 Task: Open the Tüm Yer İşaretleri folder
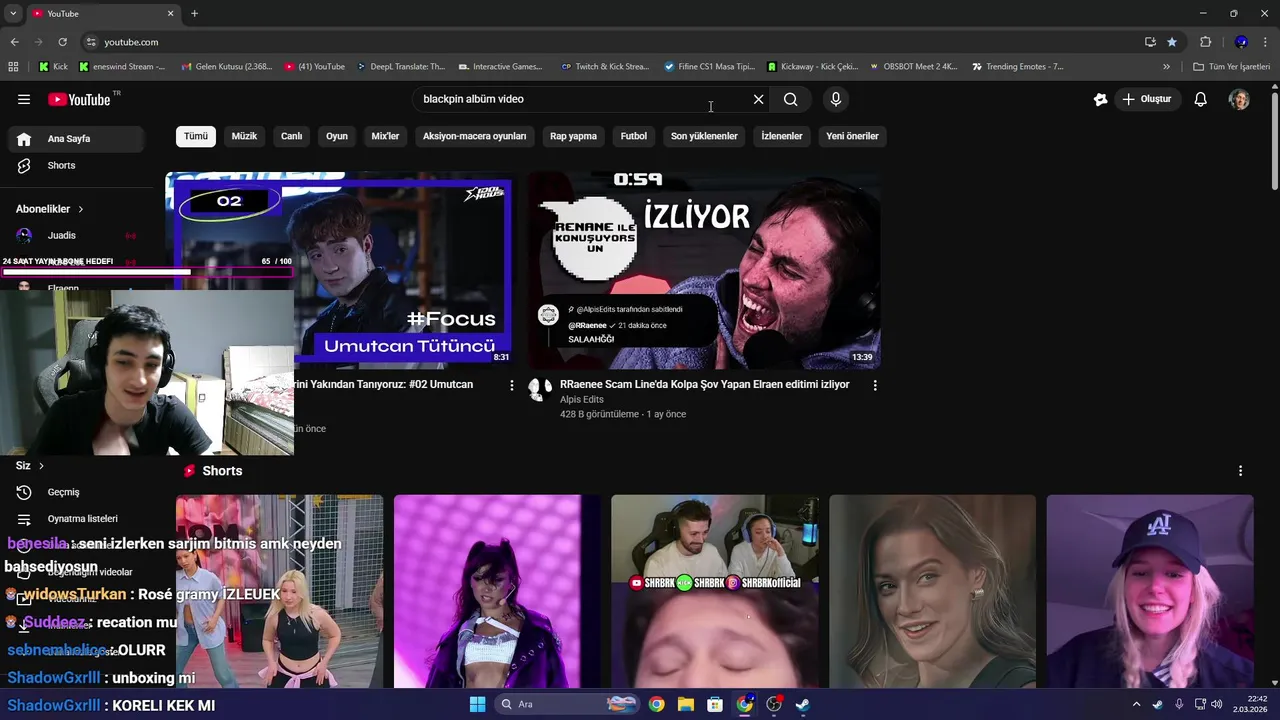pyautogui.click(x=1232, y=67)
